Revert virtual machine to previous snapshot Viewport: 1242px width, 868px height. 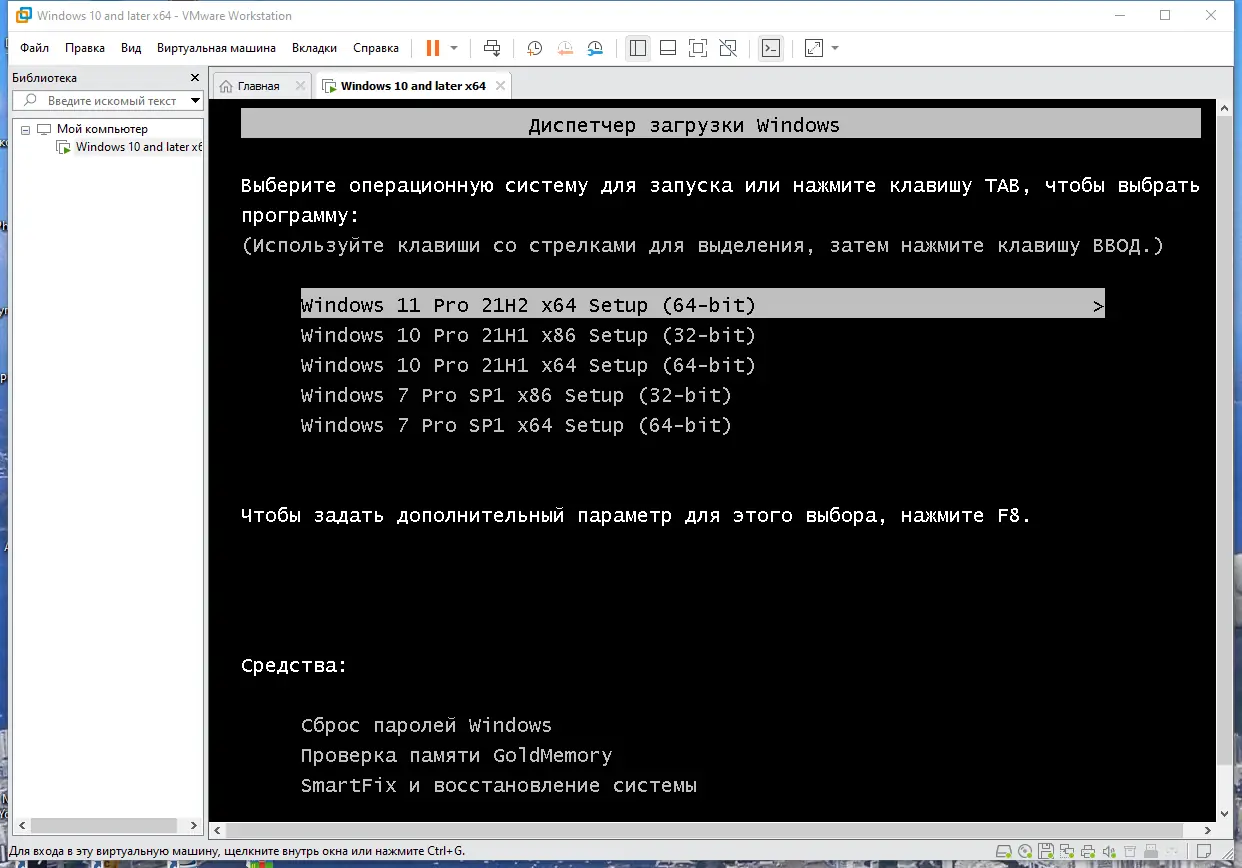click(x=565, y=48)
